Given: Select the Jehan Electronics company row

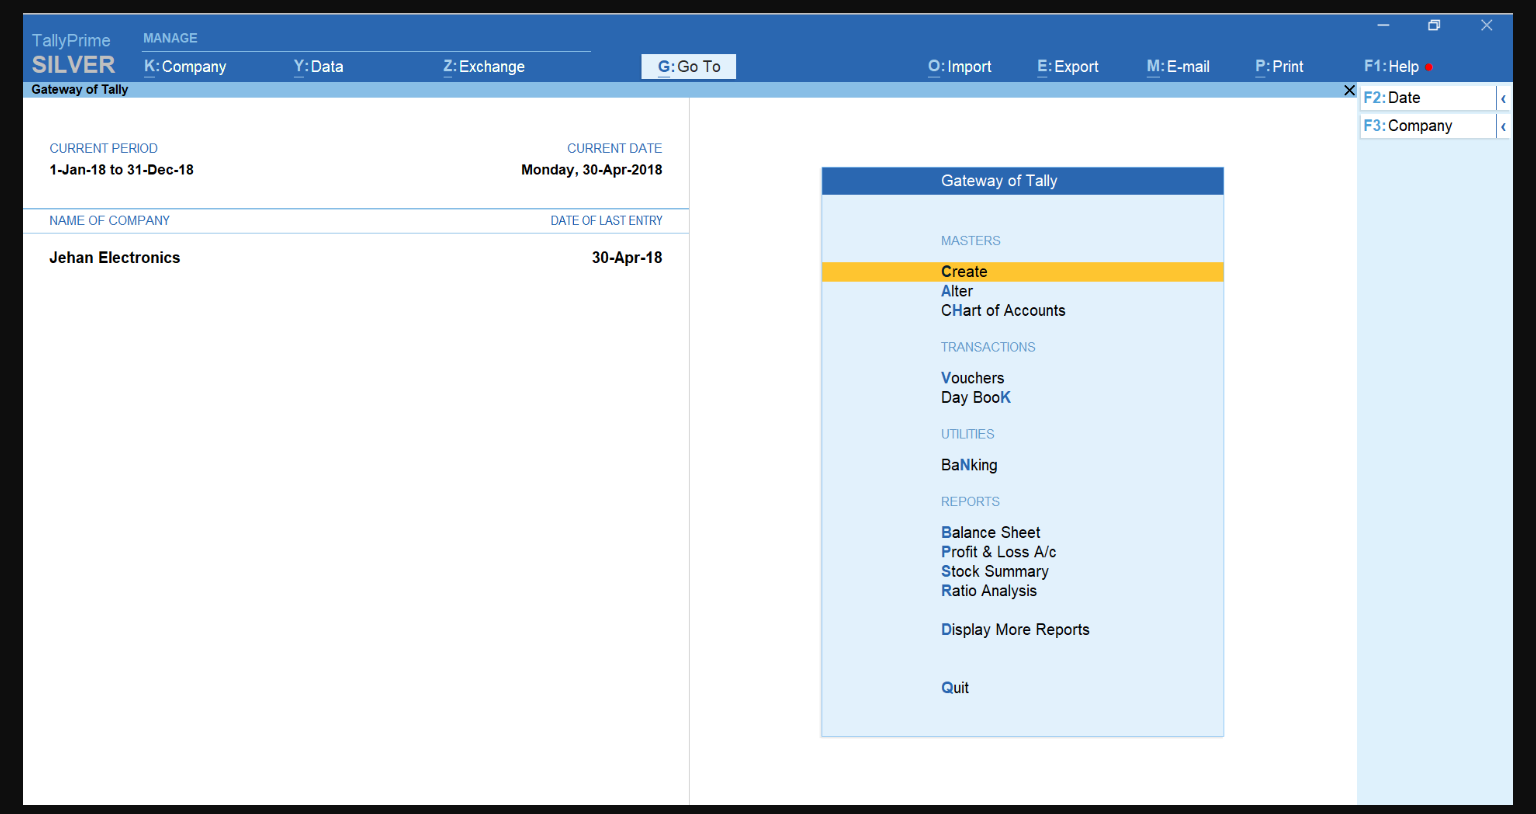Looking at the screenshot, I should [x=356, y=258].
